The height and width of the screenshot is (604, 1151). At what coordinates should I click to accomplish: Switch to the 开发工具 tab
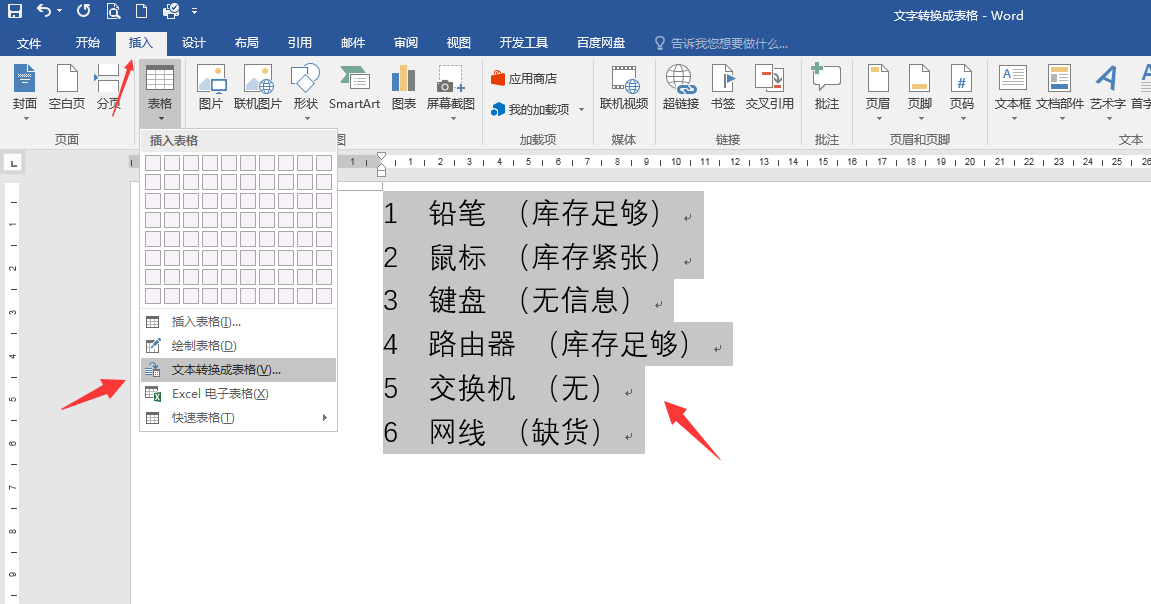(524, 43)
